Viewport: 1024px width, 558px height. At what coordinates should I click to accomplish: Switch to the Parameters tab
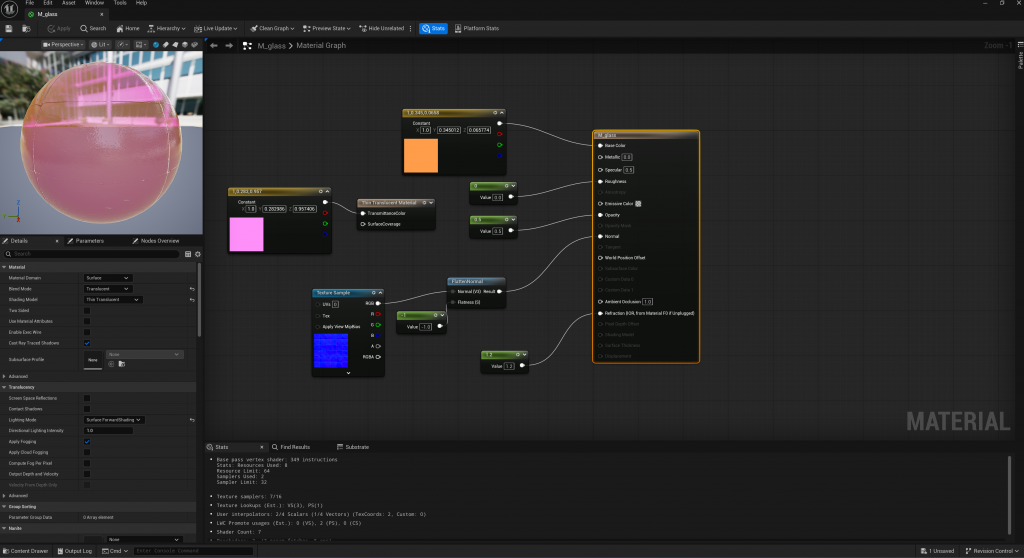click(88, 241)
